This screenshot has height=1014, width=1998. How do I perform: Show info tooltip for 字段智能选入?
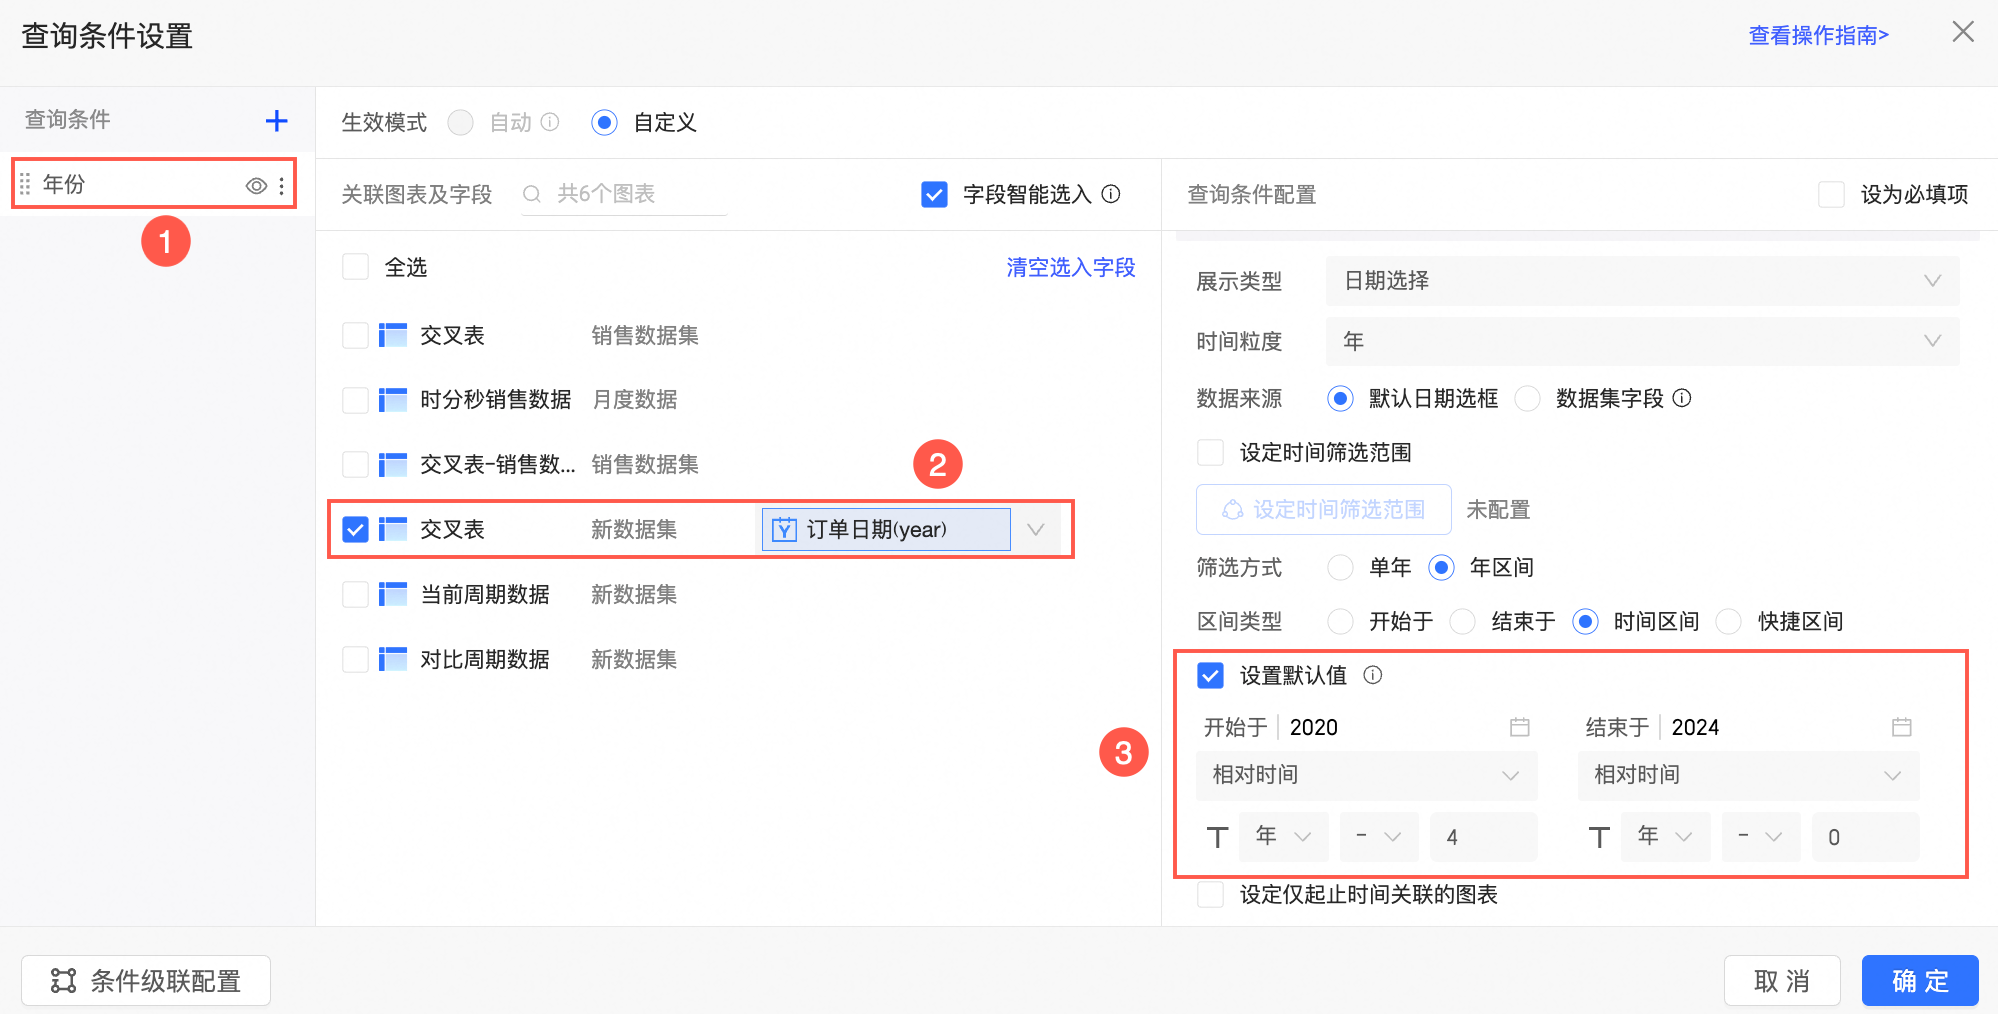[1111, 194]
